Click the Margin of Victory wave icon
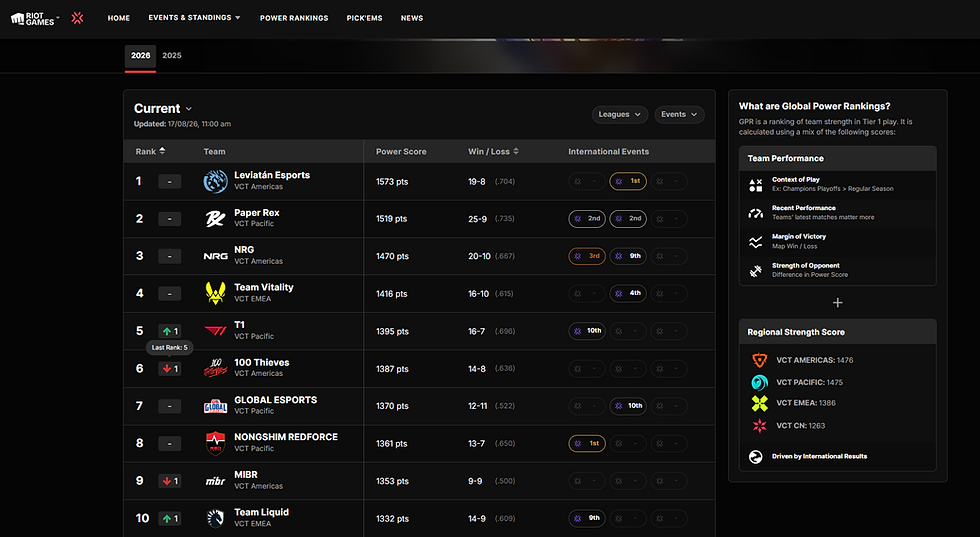 tap(756, 241)
